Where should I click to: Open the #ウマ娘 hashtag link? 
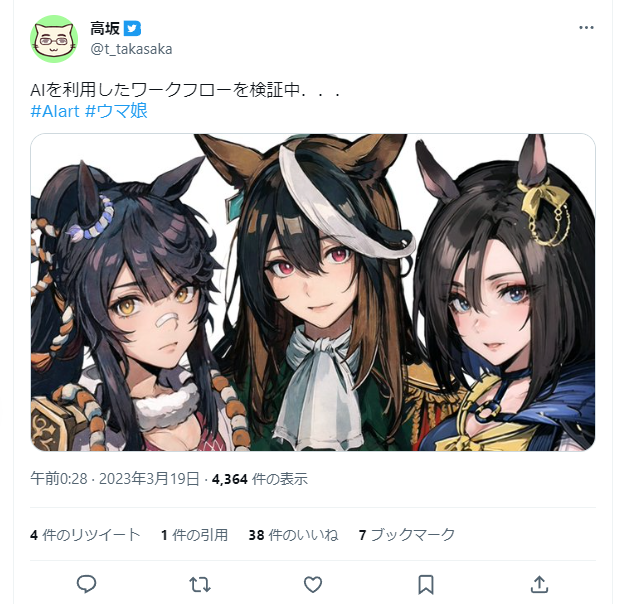(117, 111)
